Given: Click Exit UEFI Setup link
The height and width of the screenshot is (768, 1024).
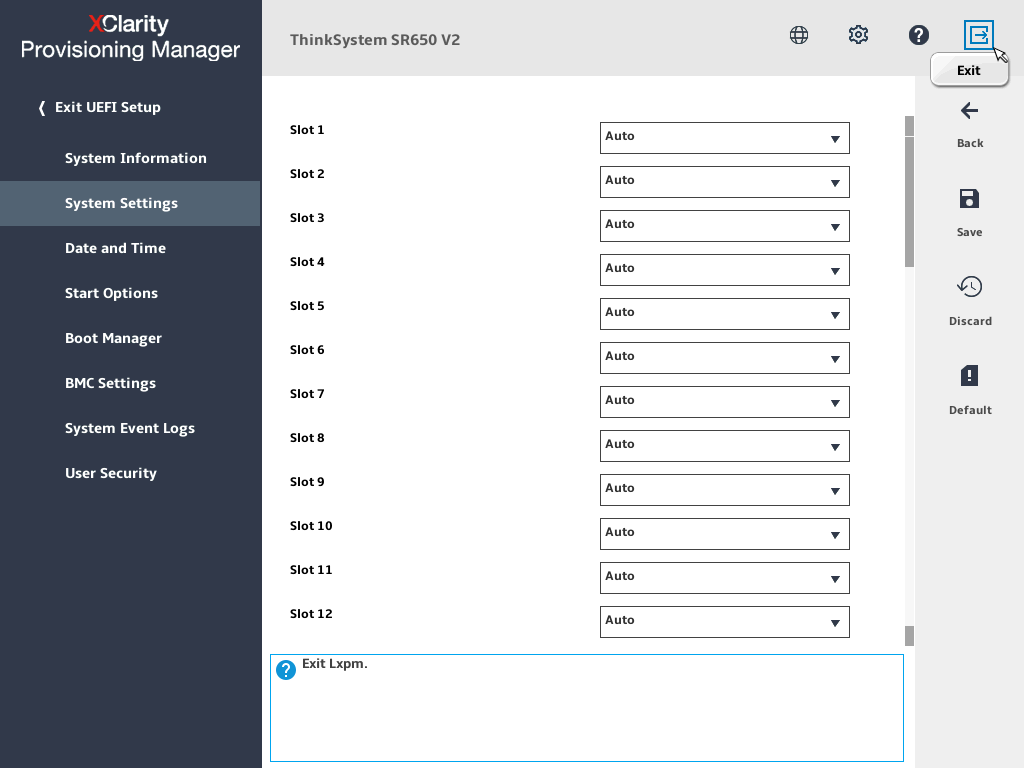Looking at the screenshot, I should click(100, 107).
